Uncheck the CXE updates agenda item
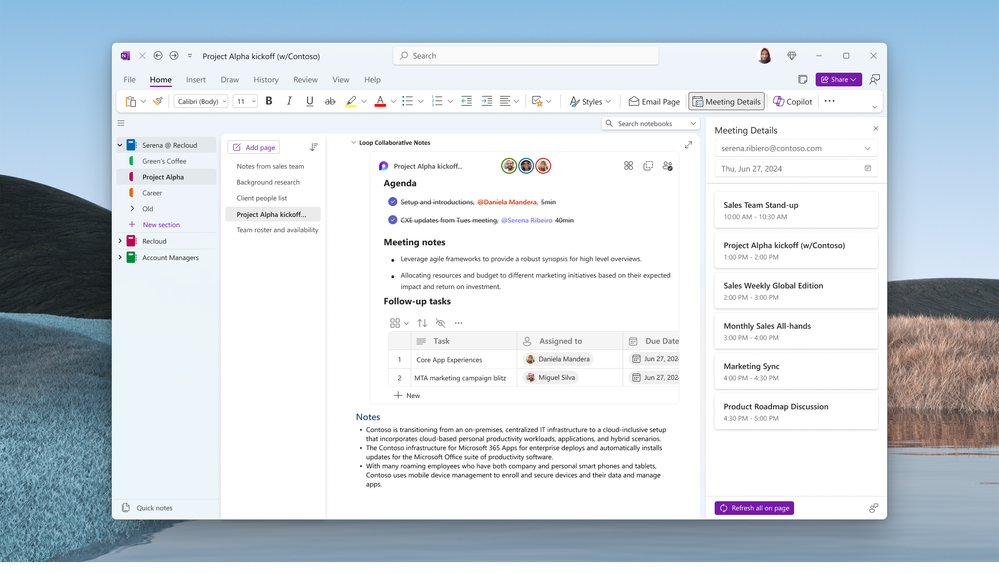This screenshot has width=999, height=574. [392, 220]
